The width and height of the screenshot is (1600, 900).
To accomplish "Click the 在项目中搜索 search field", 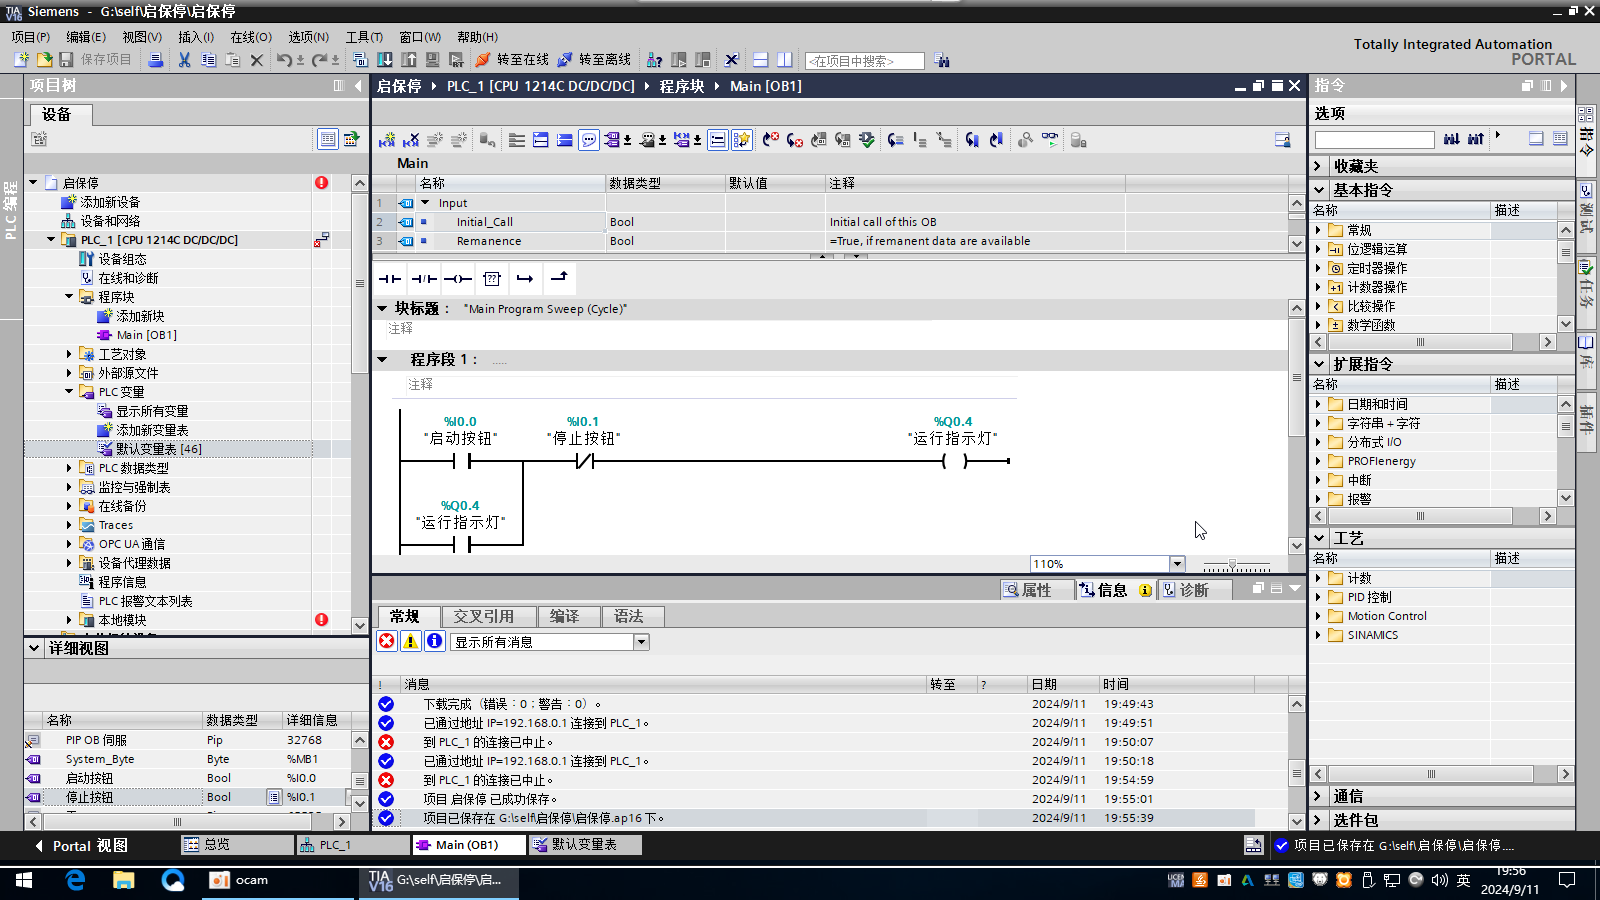I will pos(865,61).
